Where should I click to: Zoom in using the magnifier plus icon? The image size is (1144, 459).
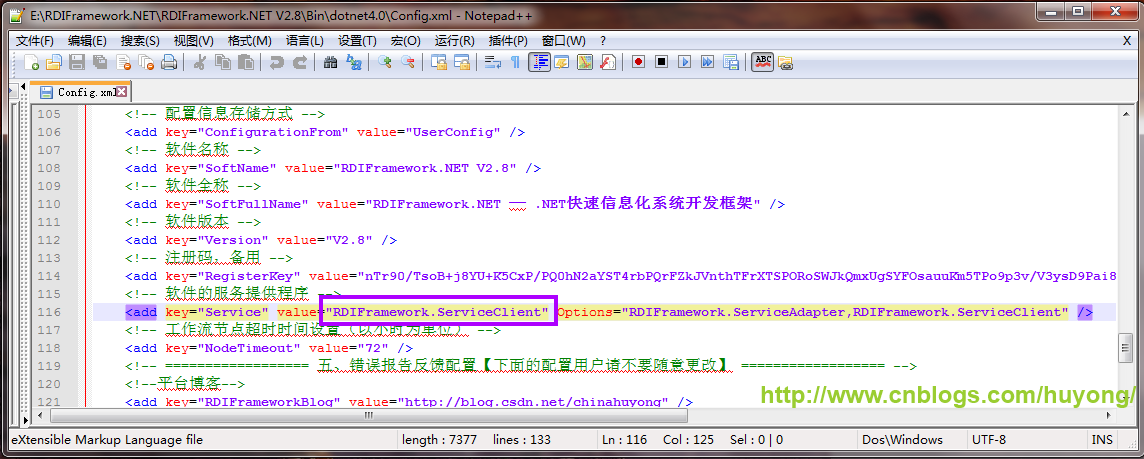[384, 63]
